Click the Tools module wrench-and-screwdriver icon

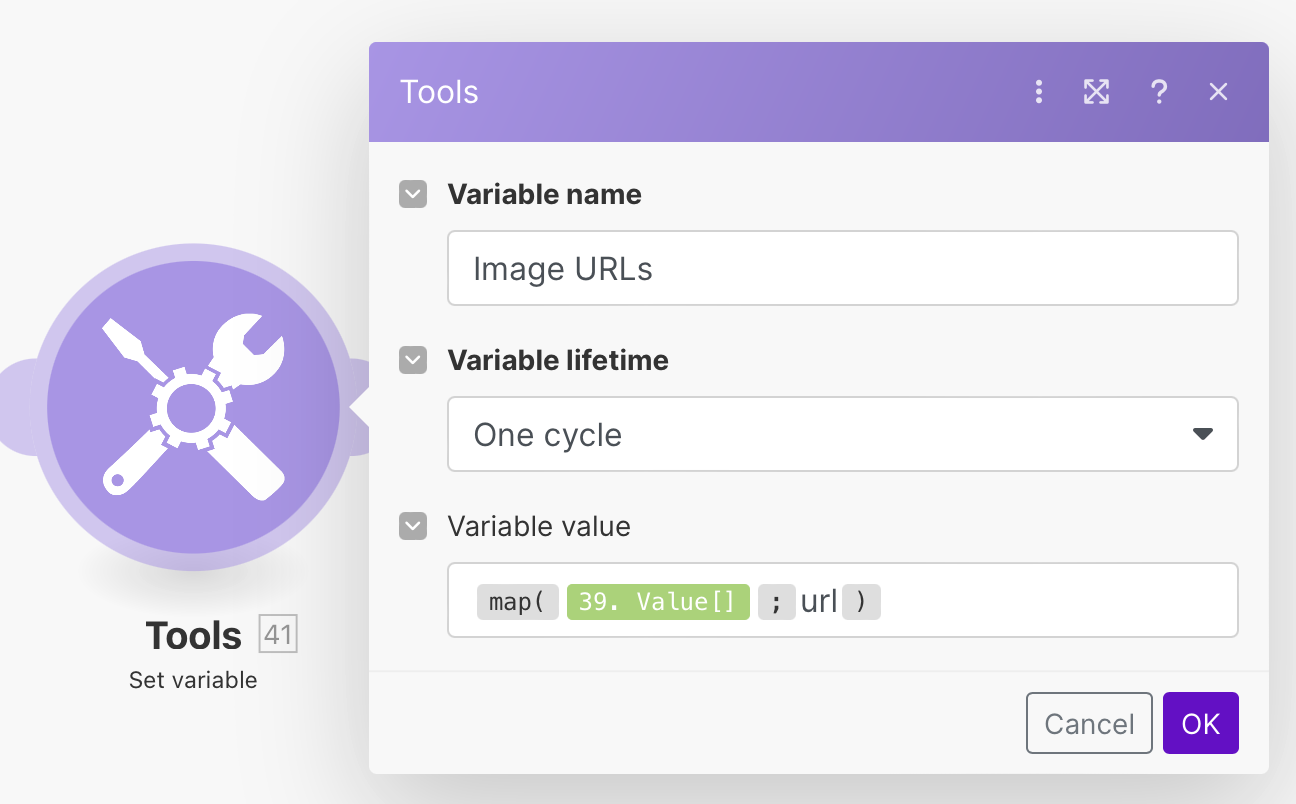click(x=193, y=407)
